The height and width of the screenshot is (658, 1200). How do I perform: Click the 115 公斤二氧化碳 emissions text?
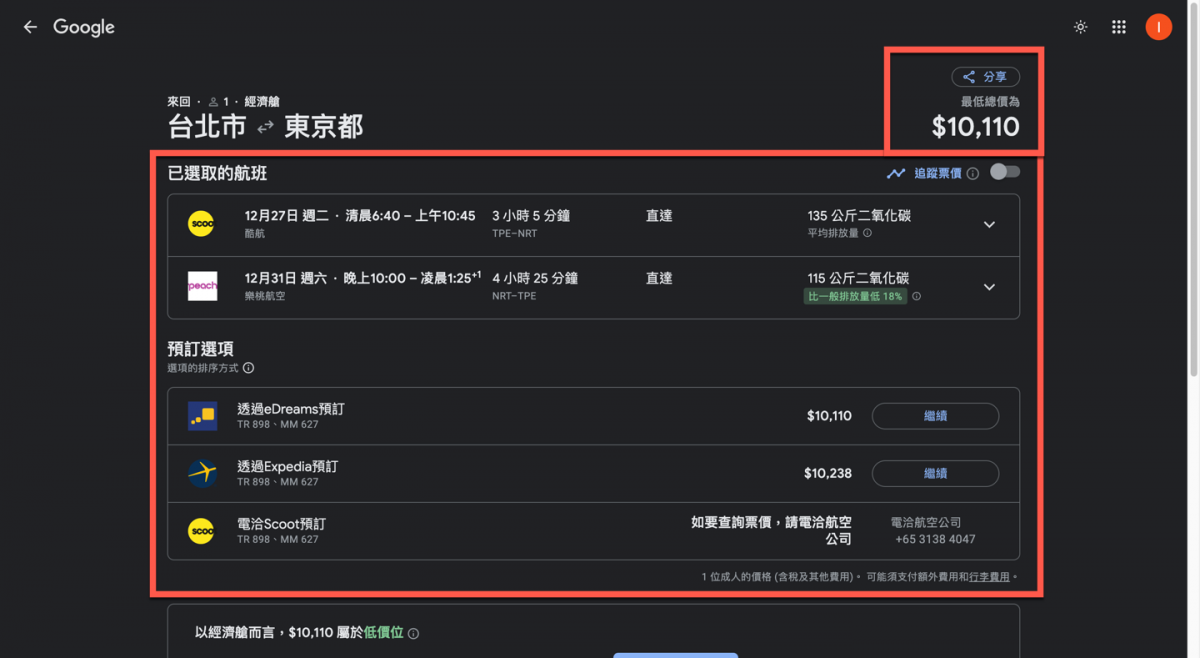tap(858, 278)
